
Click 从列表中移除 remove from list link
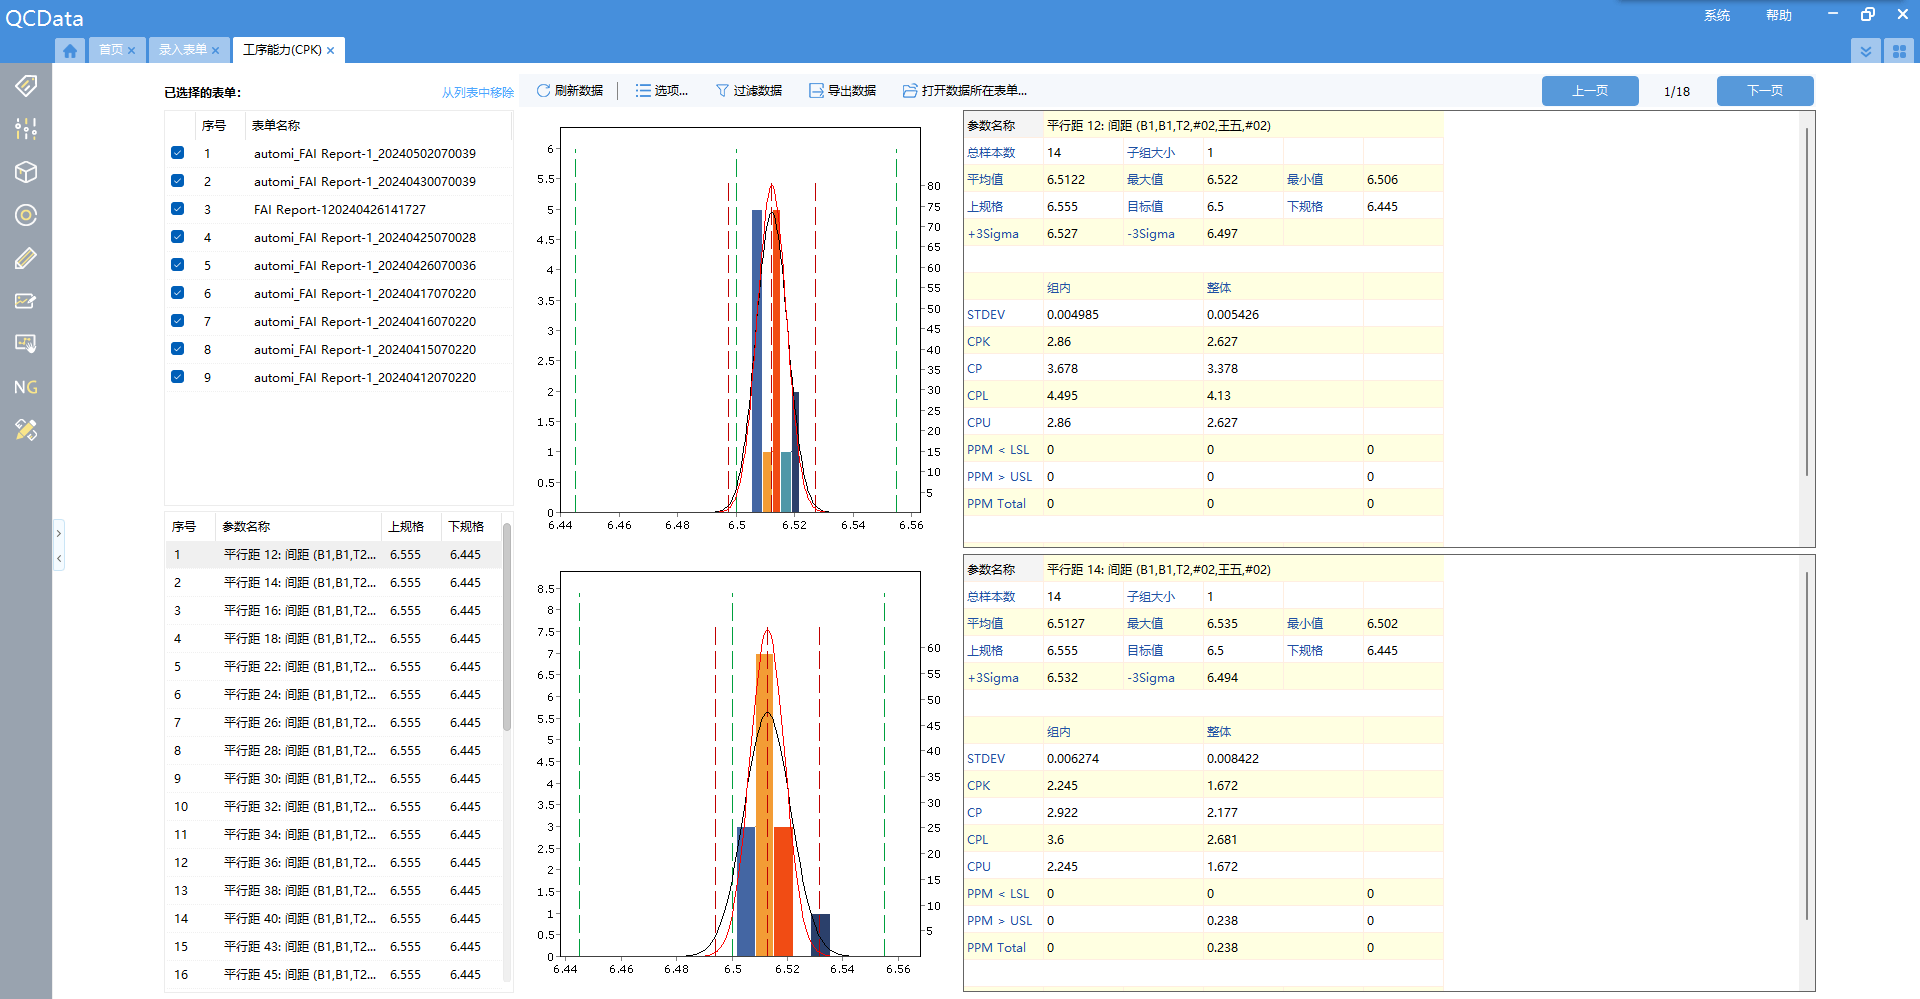click(477, 92)
